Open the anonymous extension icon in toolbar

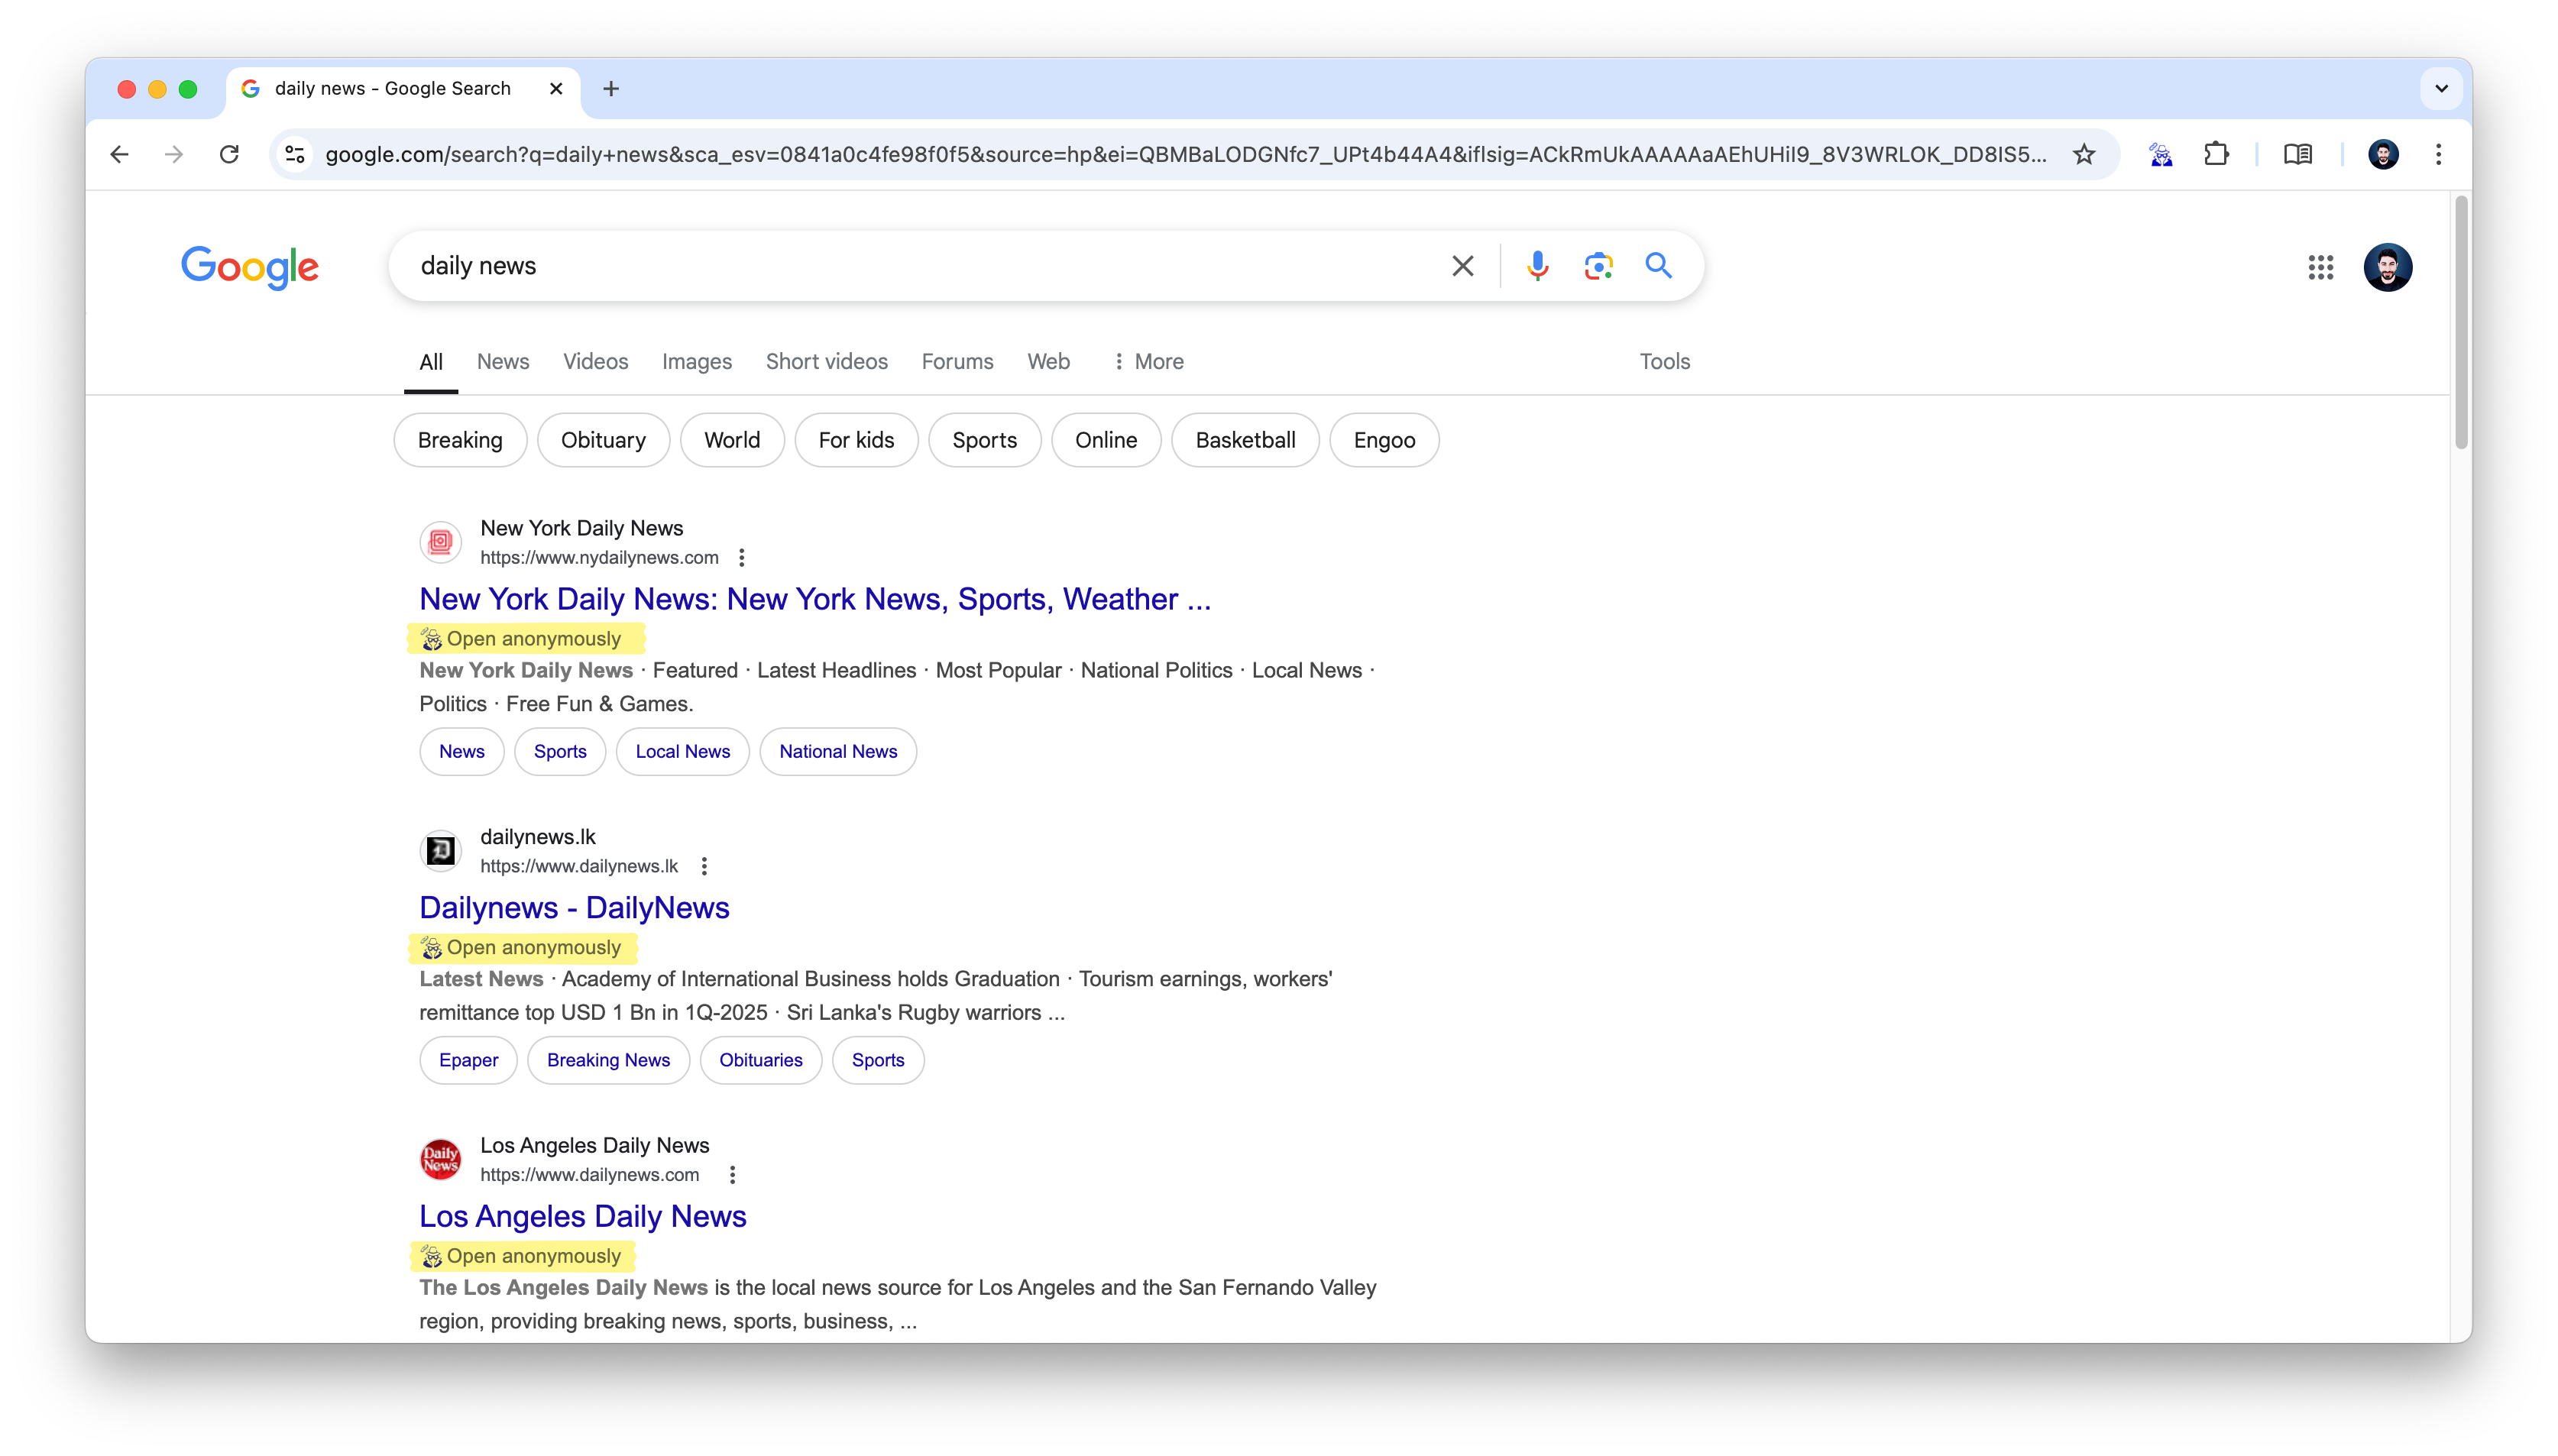[x=2161, y=154]
